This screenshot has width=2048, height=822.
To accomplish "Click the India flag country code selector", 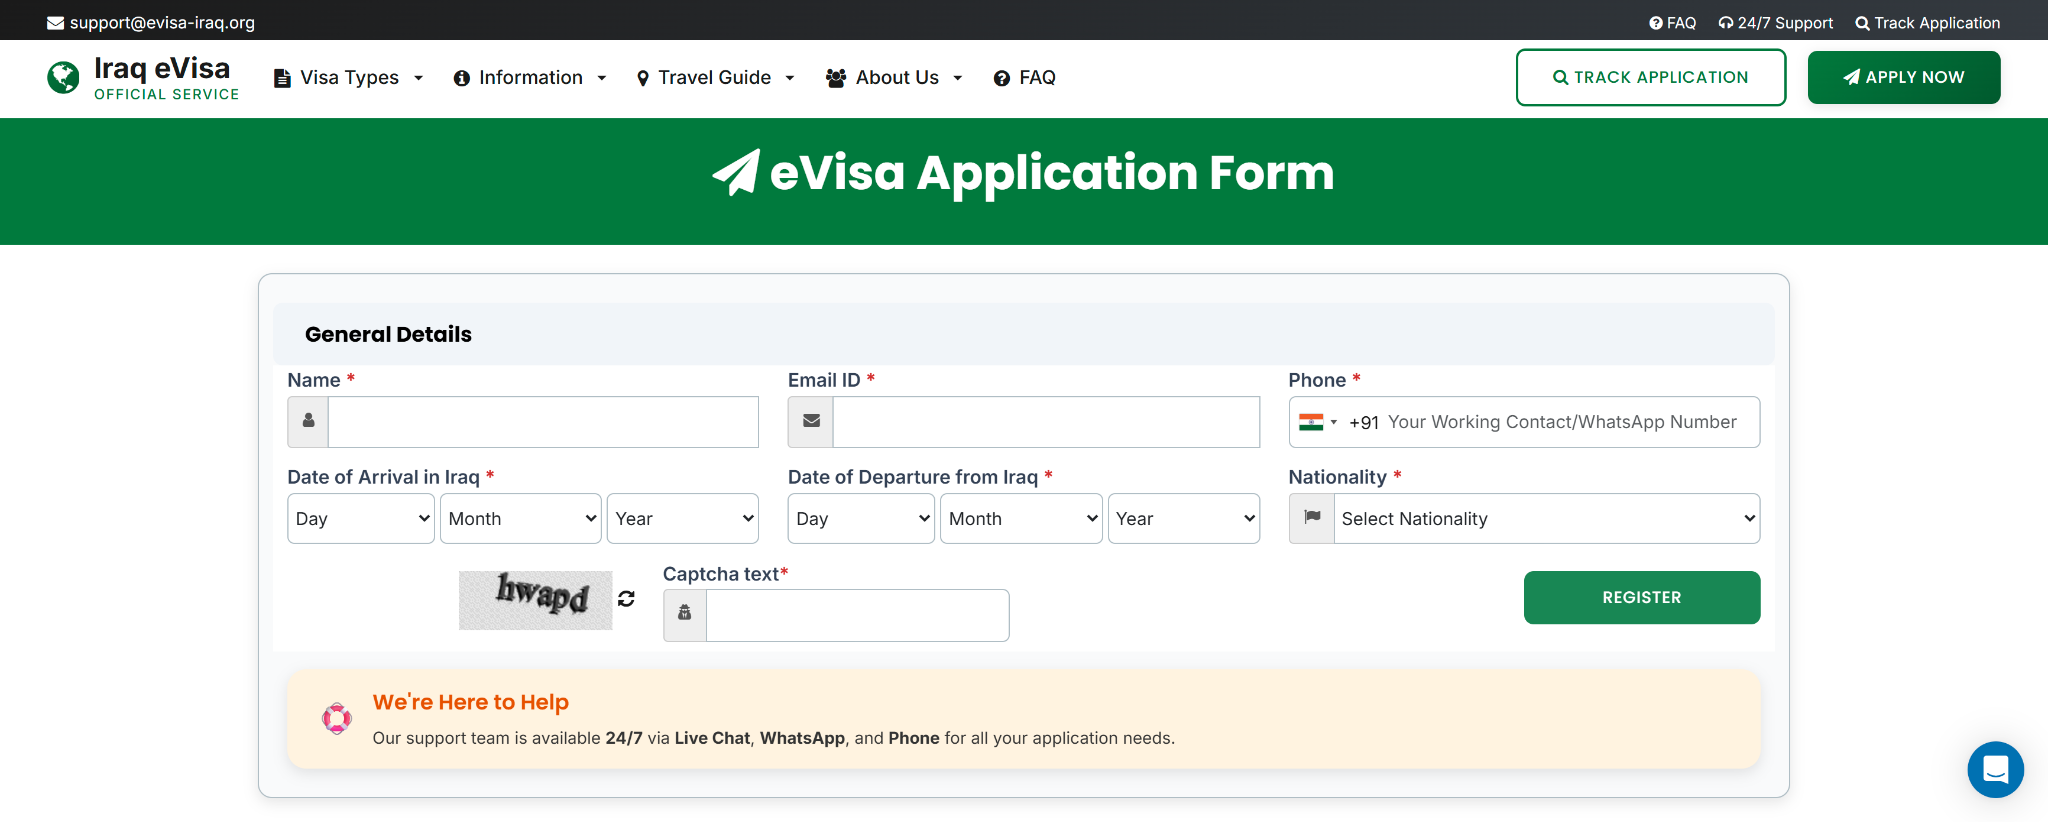I will [1317, 422].
